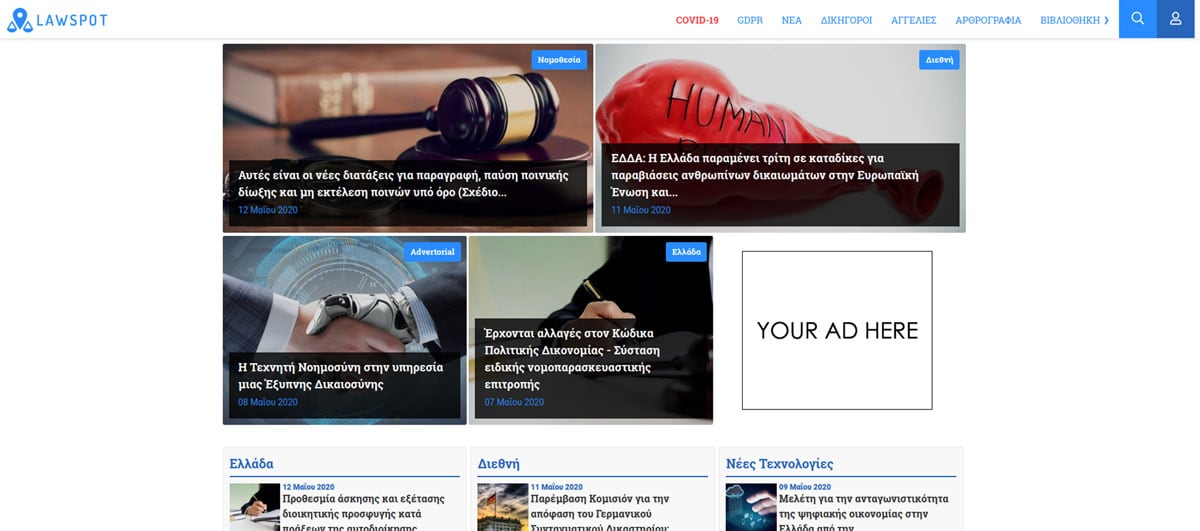Open article about νέες διατάξεις για παραγραφή
Screen dimensions: 1200x531
(x=403, y=183)
